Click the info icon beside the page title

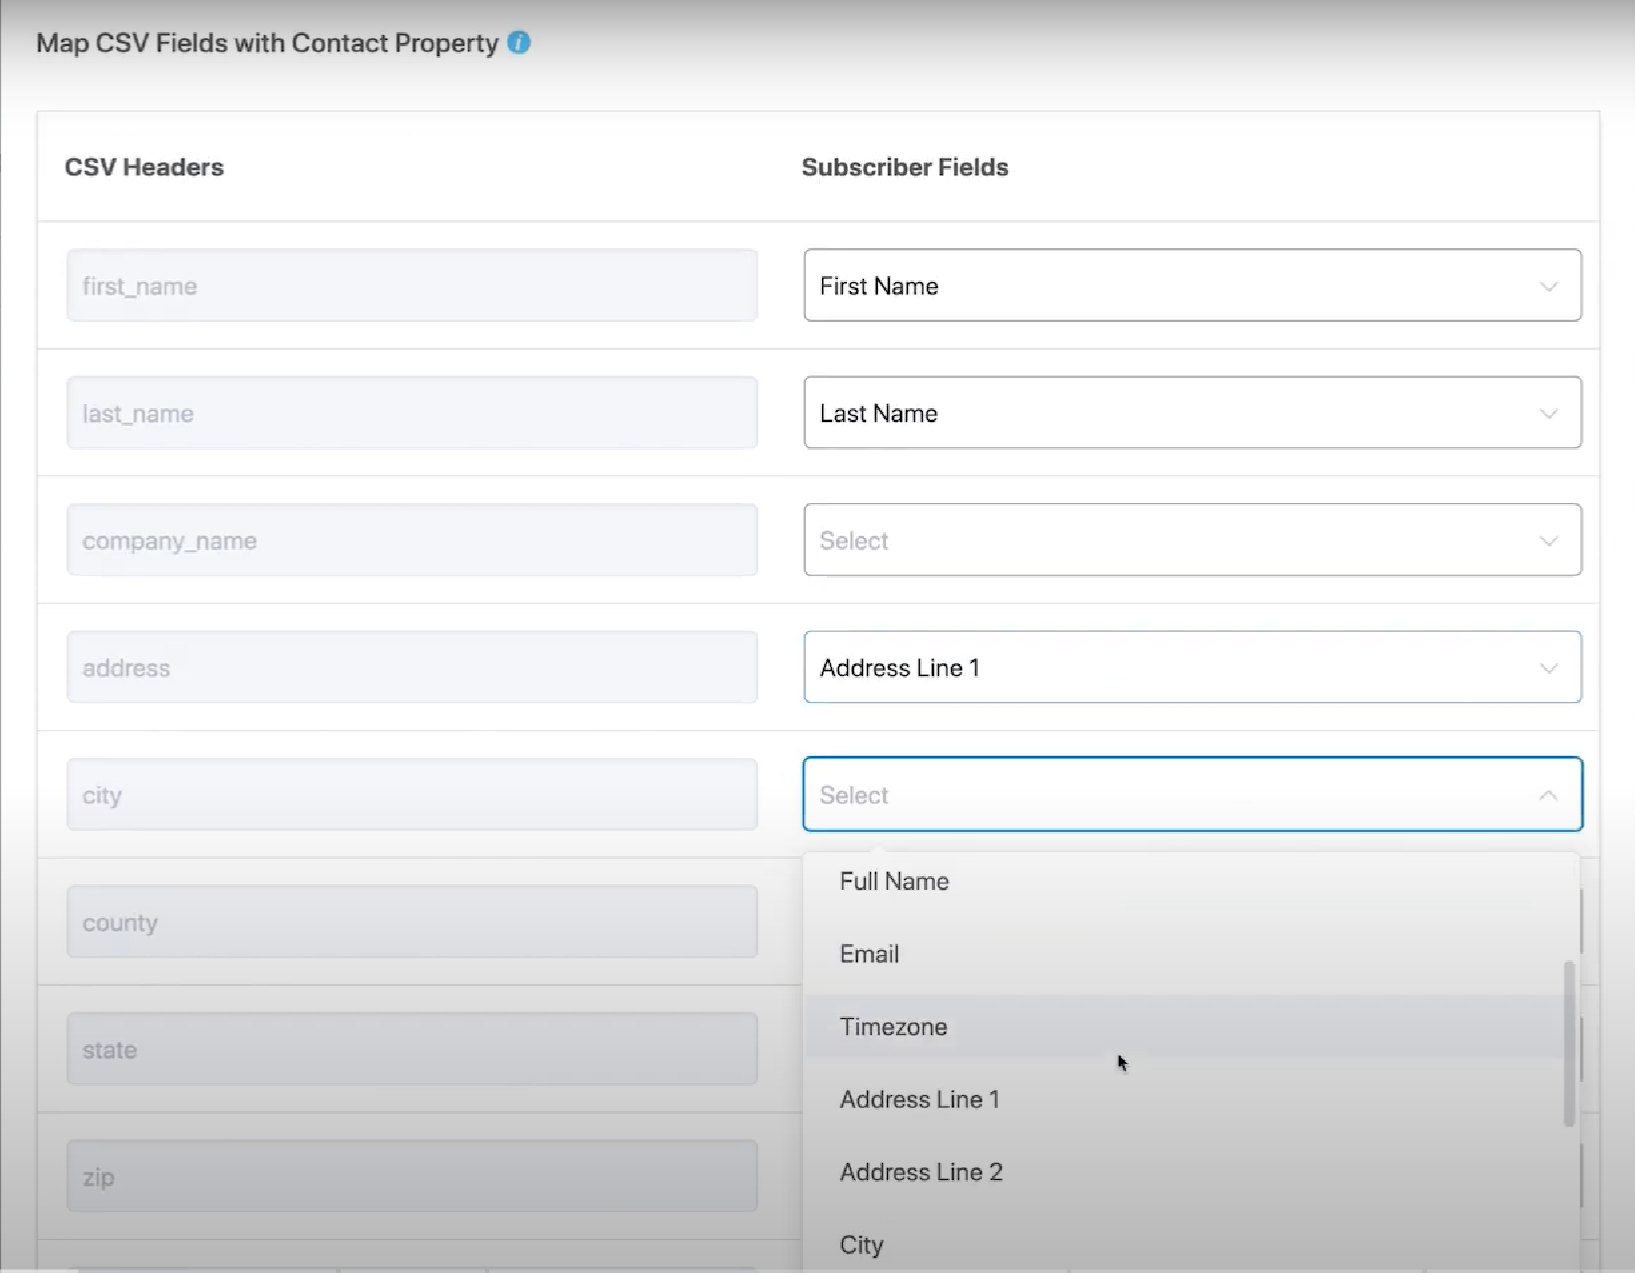coord(518,43)
